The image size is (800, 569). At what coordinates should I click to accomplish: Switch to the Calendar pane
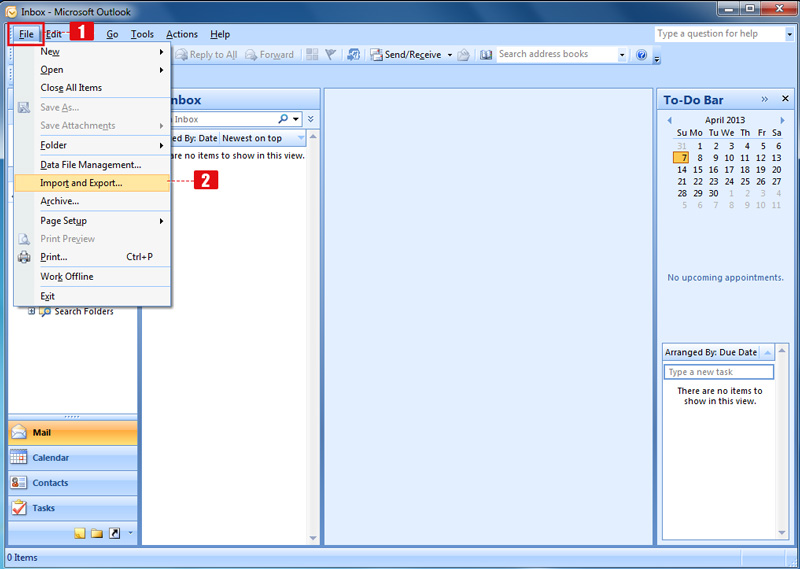click(x=72, y=458)
